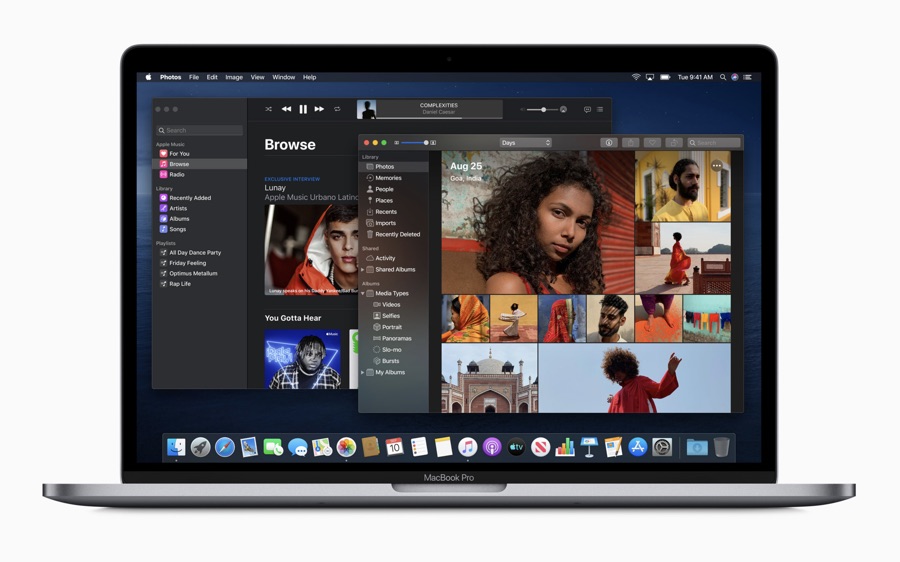The width and height of the screenshot is (900, 562).
Task: Open AirPlay audio output in Music
Action: [563, 109]
